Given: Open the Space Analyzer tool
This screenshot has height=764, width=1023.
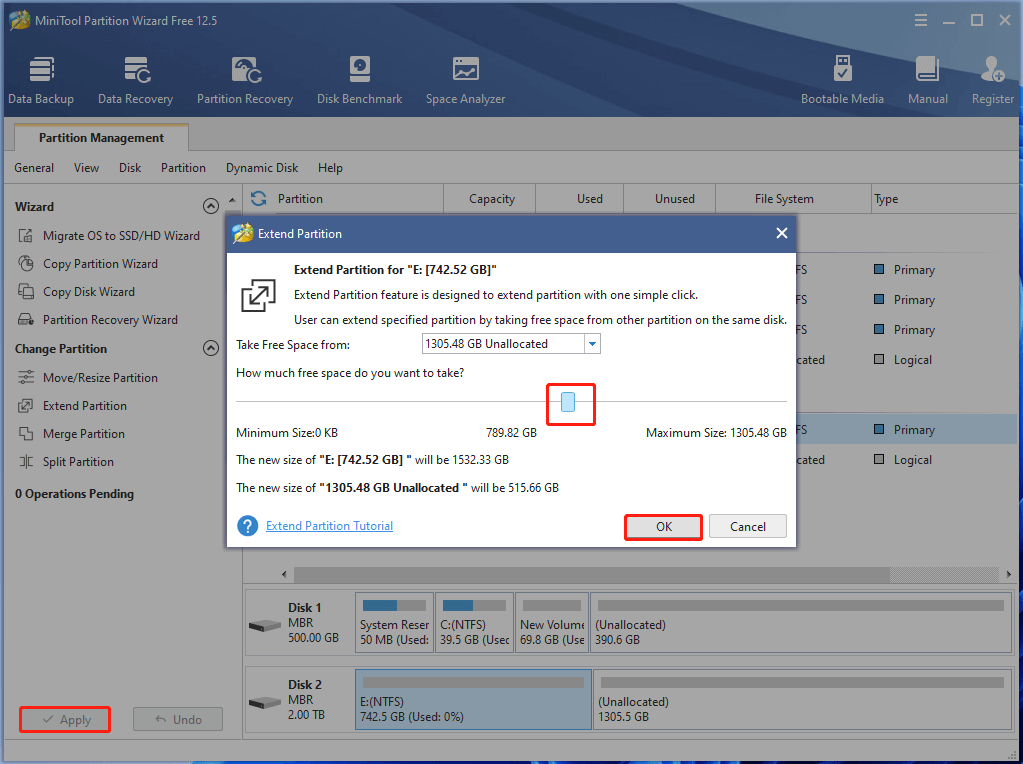Looking at the screenshot, I should point(465,80).
